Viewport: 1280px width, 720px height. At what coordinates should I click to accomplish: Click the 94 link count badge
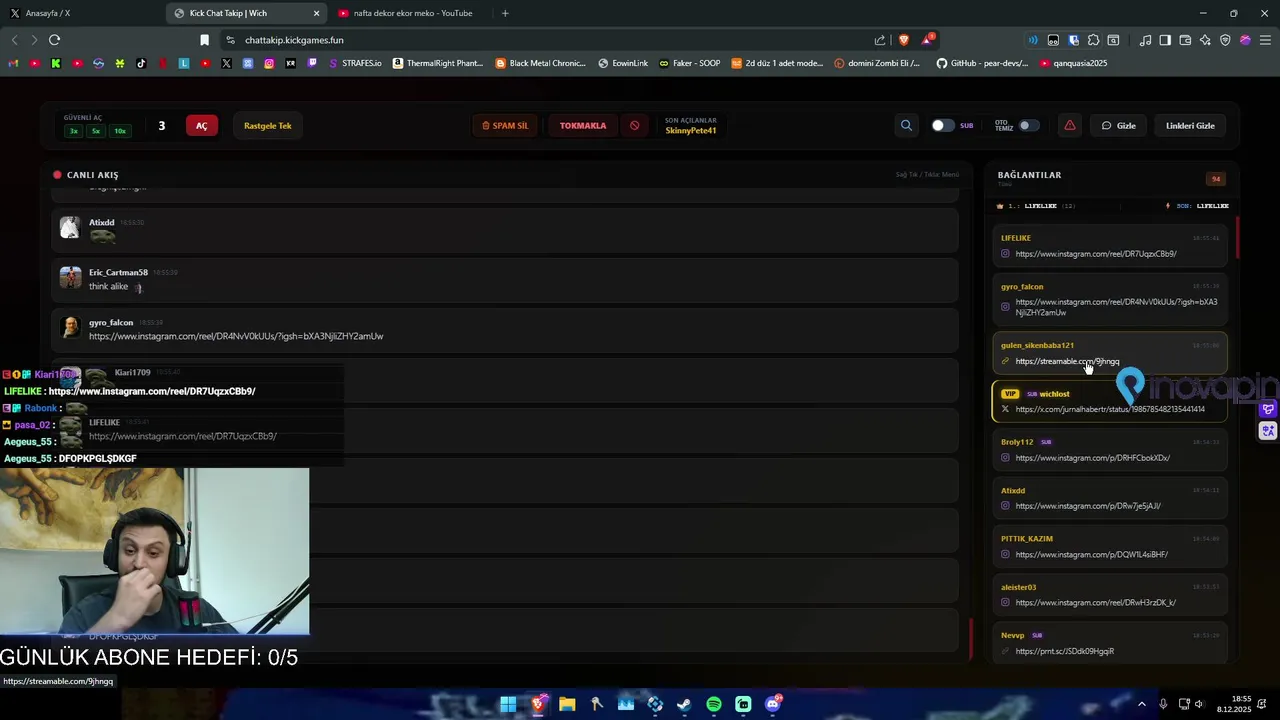[x=1216, y=179]
